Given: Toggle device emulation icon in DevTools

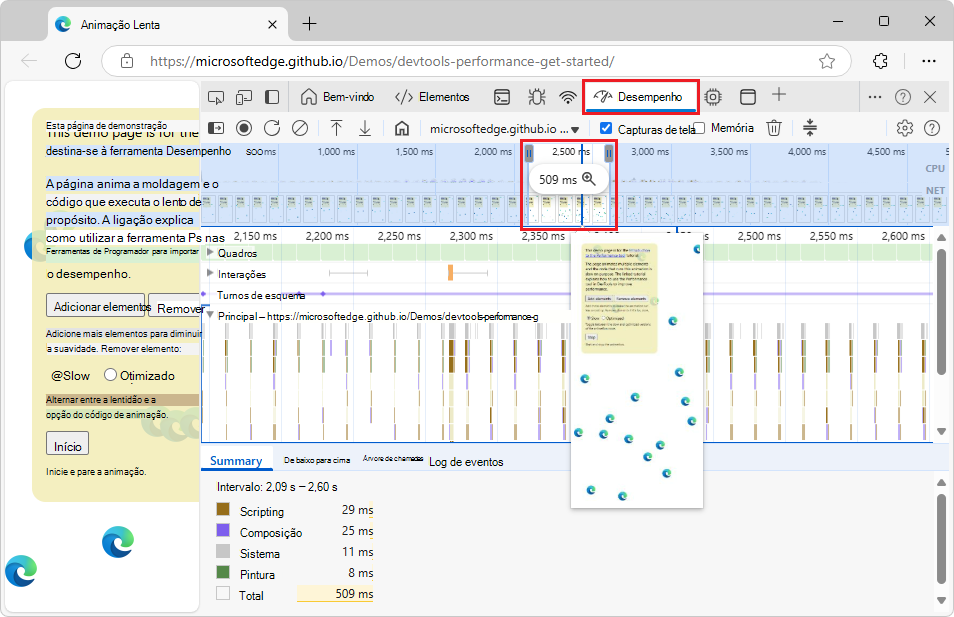Looking at the screenshot, I should [x=244, y=97].
